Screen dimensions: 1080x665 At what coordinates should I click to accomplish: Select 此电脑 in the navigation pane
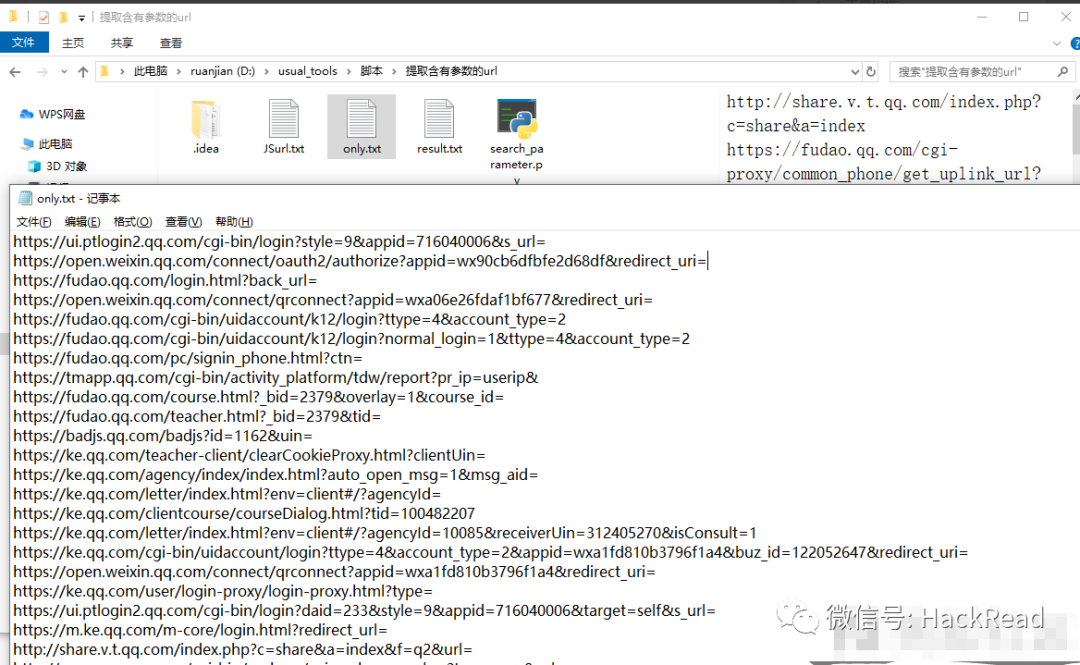[x=46, y=144]
